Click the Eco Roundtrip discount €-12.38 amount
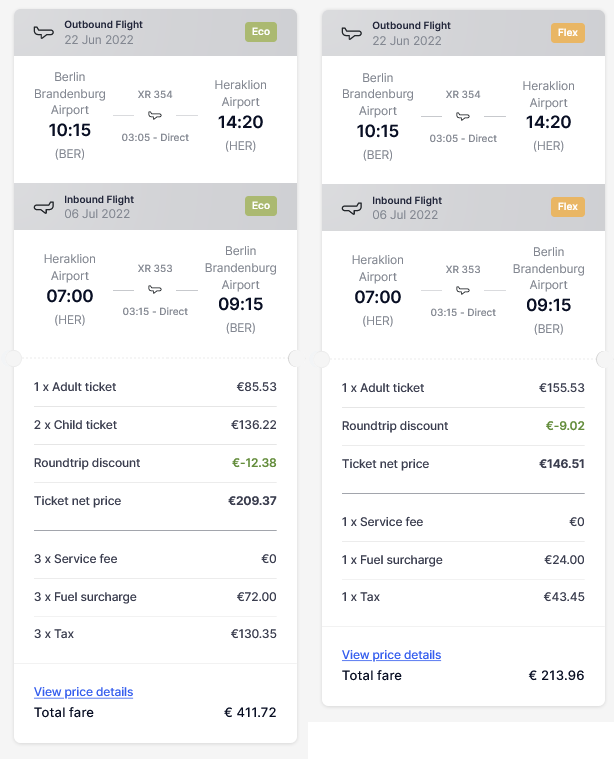The height and width of the screenshot is (759, 614). (x=254, y=463)
